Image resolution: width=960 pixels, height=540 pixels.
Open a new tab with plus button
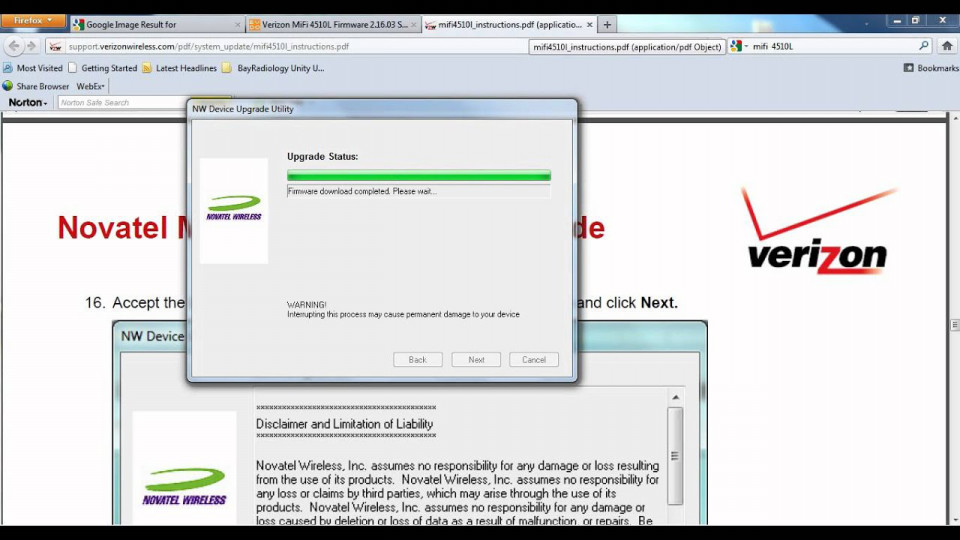607,24
